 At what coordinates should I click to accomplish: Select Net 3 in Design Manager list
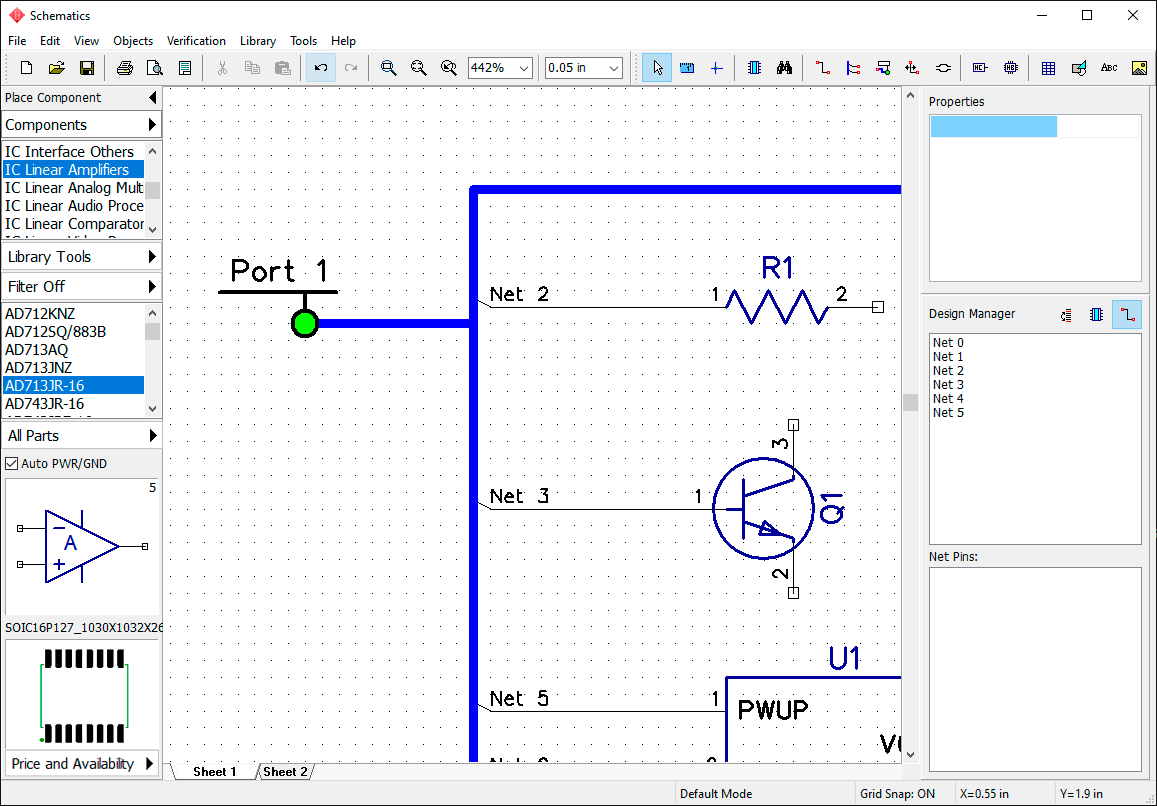pos(948,385)
